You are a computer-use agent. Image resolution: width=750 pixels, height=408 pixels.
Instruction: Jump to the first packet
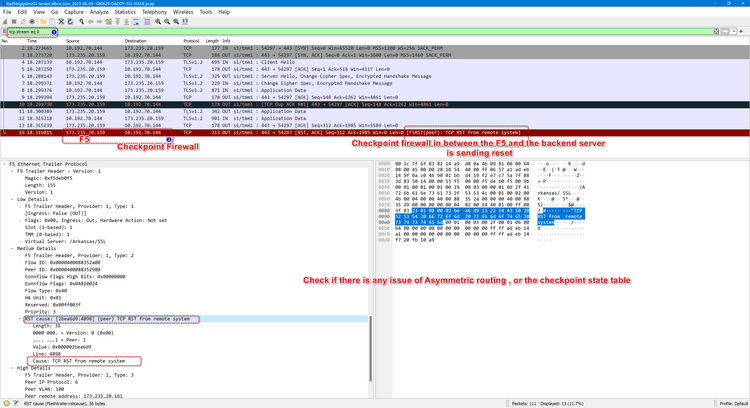click(118, 22)
